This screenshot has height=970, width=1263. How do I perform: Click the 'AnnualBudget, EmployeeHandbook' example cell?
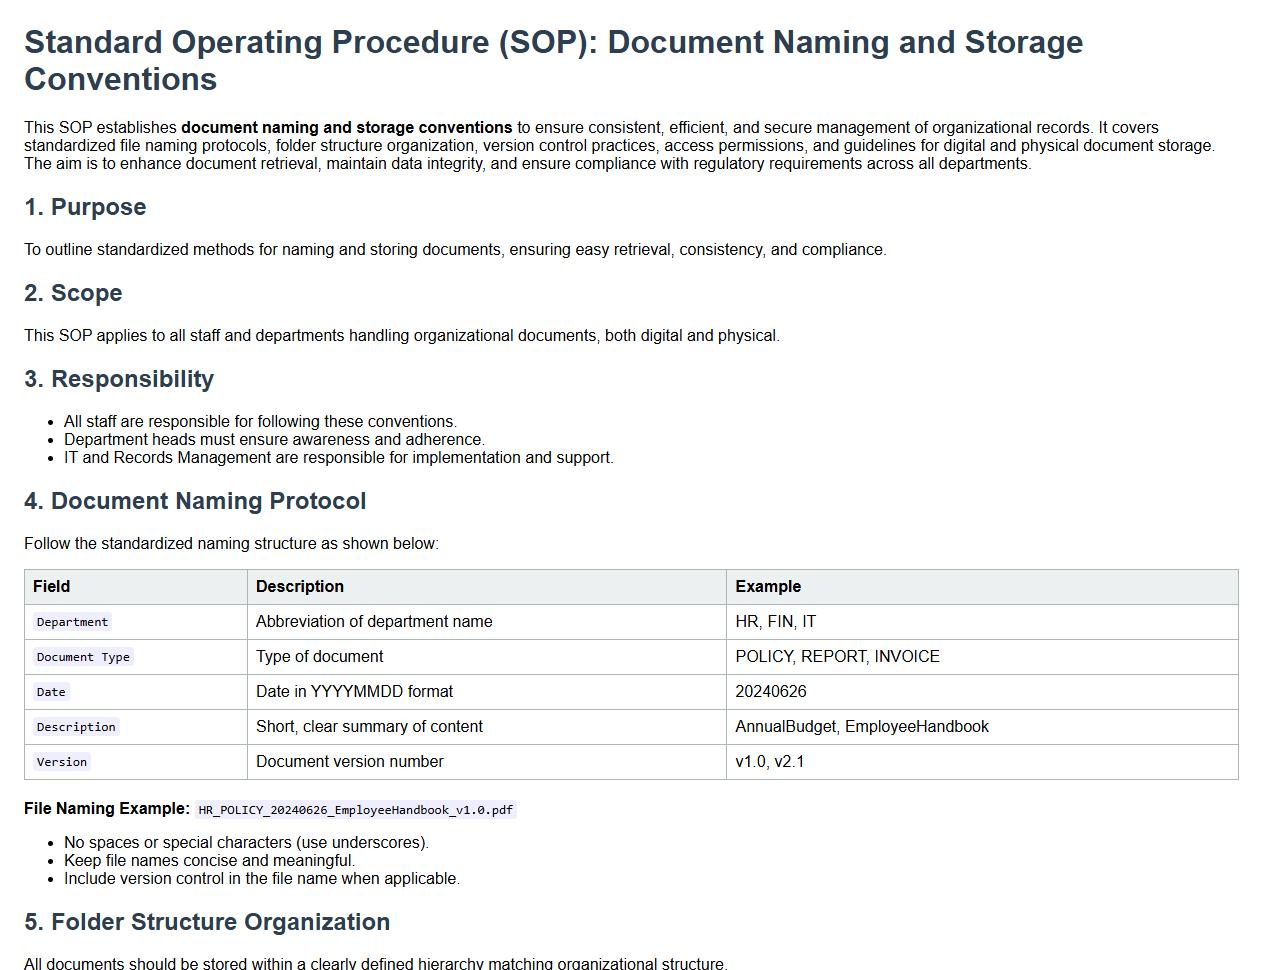862,727
